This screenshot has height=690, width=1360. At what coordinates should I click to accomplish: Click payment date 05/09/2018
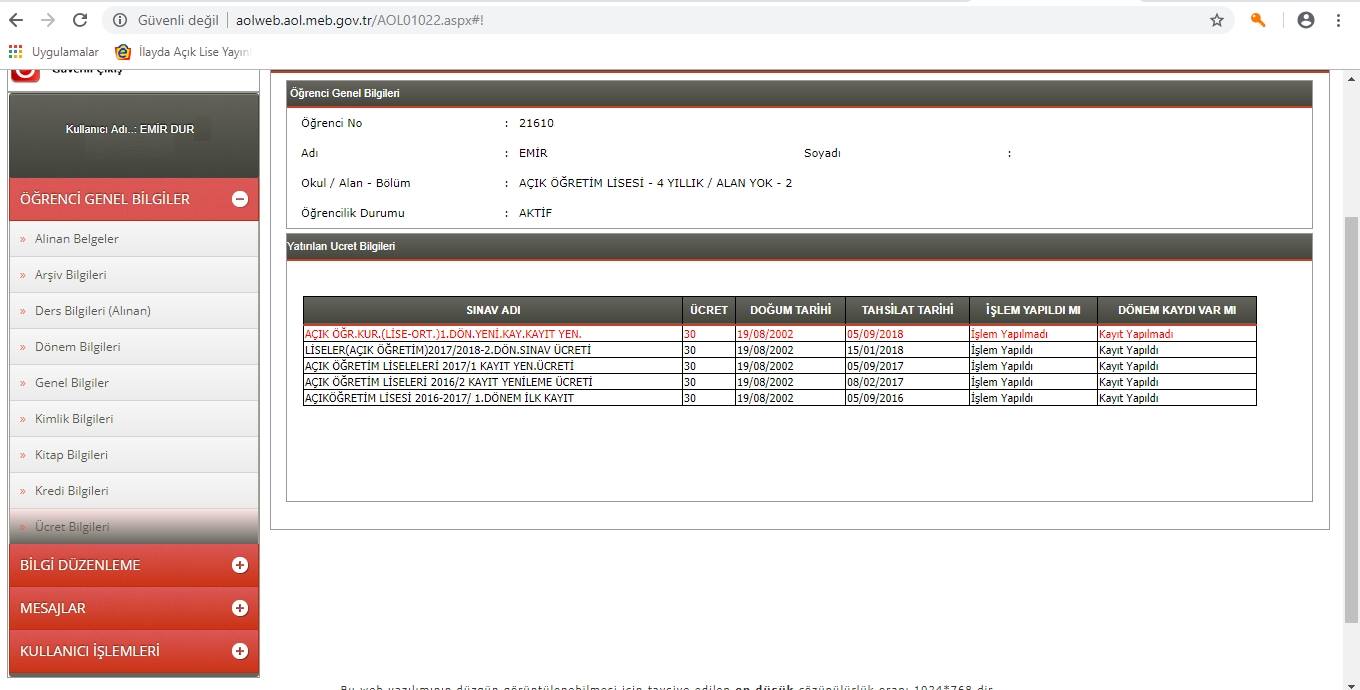click(875, 334)
